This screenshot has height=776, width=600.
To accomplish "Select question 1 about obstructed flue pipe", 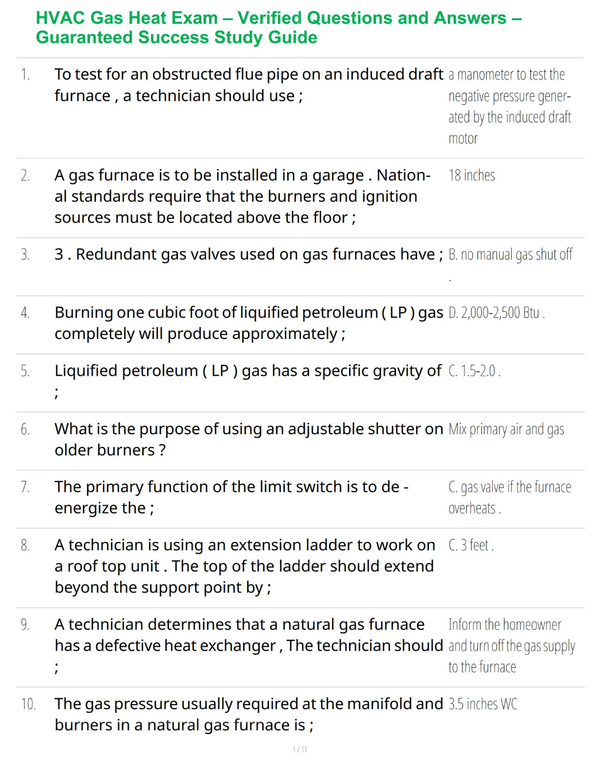I will click(249, 85).
